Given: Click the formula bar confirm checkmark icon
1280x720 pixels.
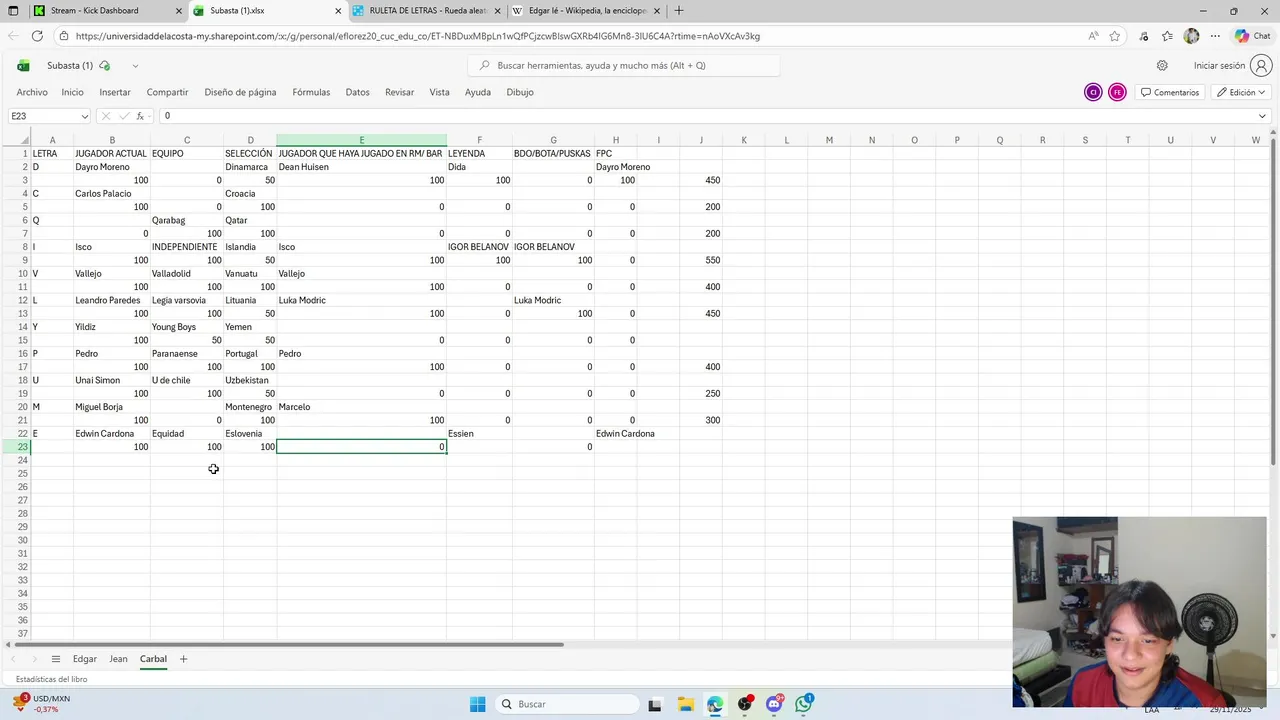Looking at the screenshot, I should 123,116.
